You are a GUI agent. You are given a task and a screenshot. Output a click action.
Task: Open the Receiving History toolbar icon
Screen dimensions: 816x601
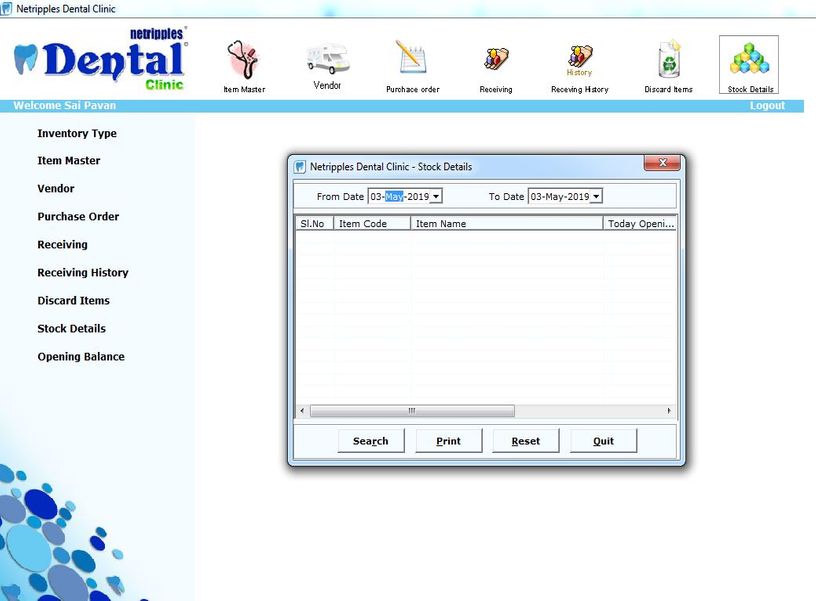[x=580, y=68]
